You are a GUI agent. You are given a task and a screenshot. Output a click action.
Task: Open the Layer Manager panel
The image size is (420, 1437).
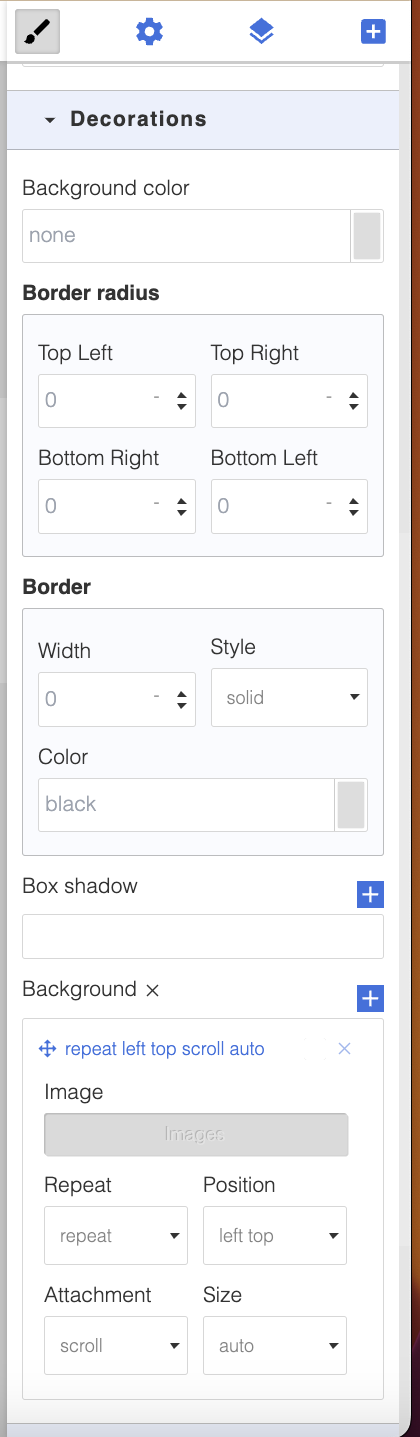click(x=261, y=32)
